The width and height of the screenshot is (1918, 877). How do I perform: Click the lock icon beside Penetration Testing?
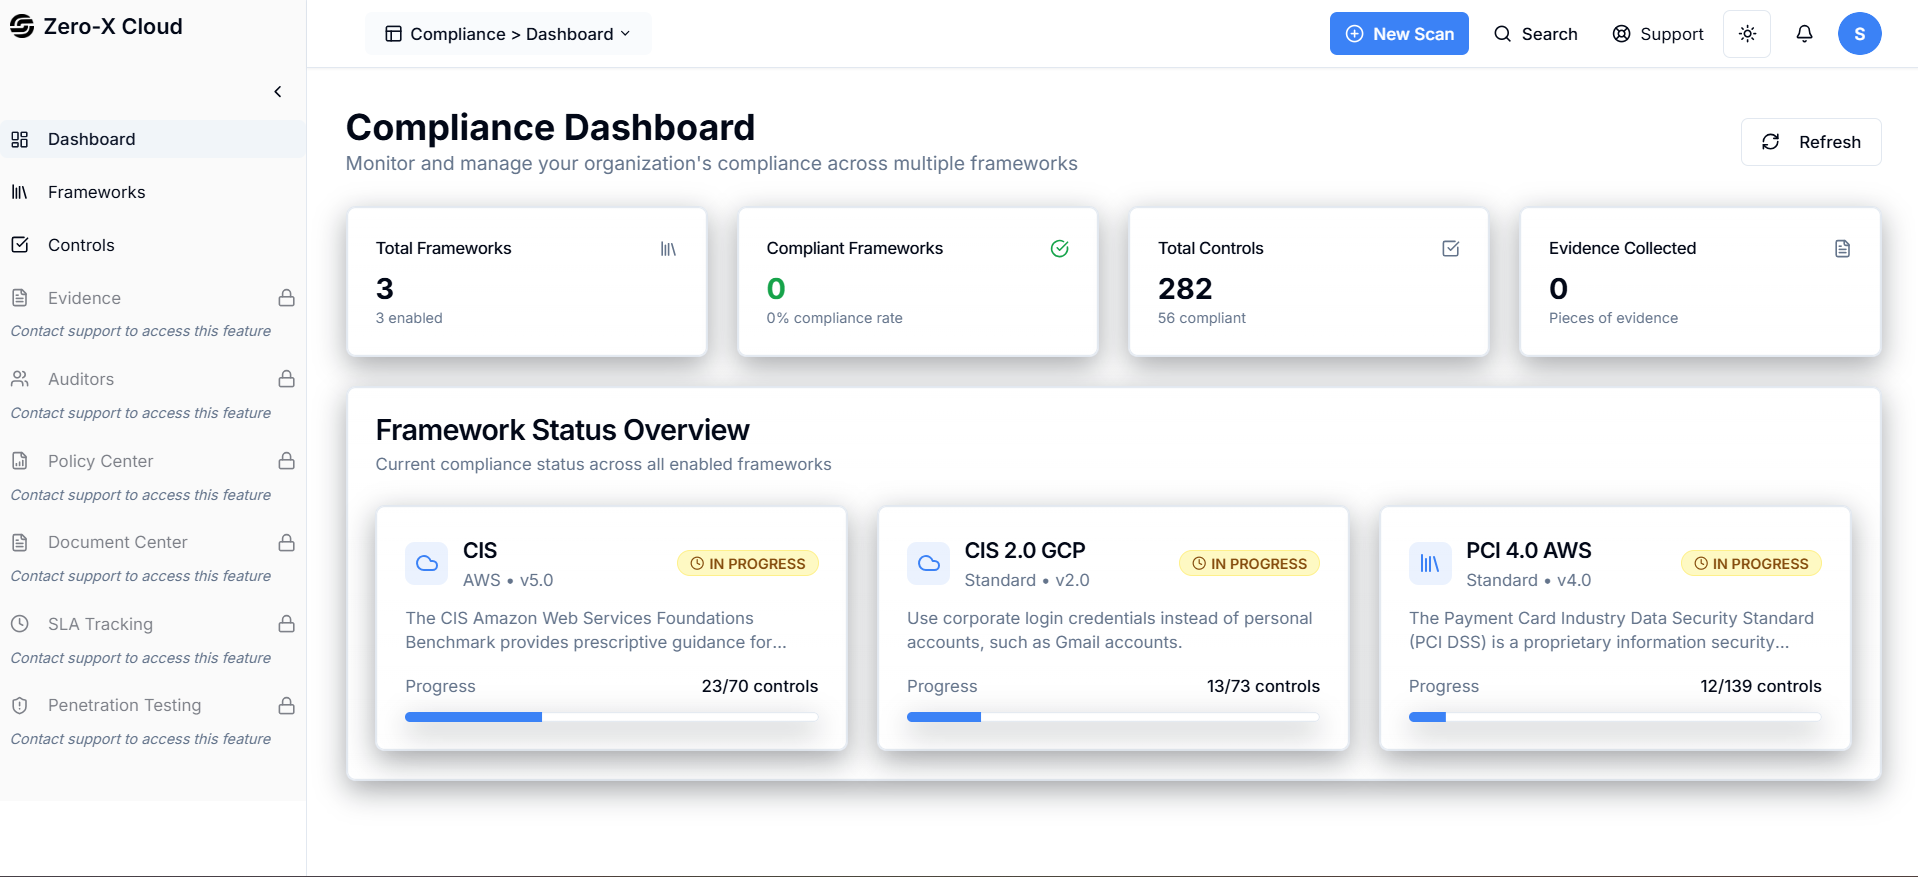287,705
